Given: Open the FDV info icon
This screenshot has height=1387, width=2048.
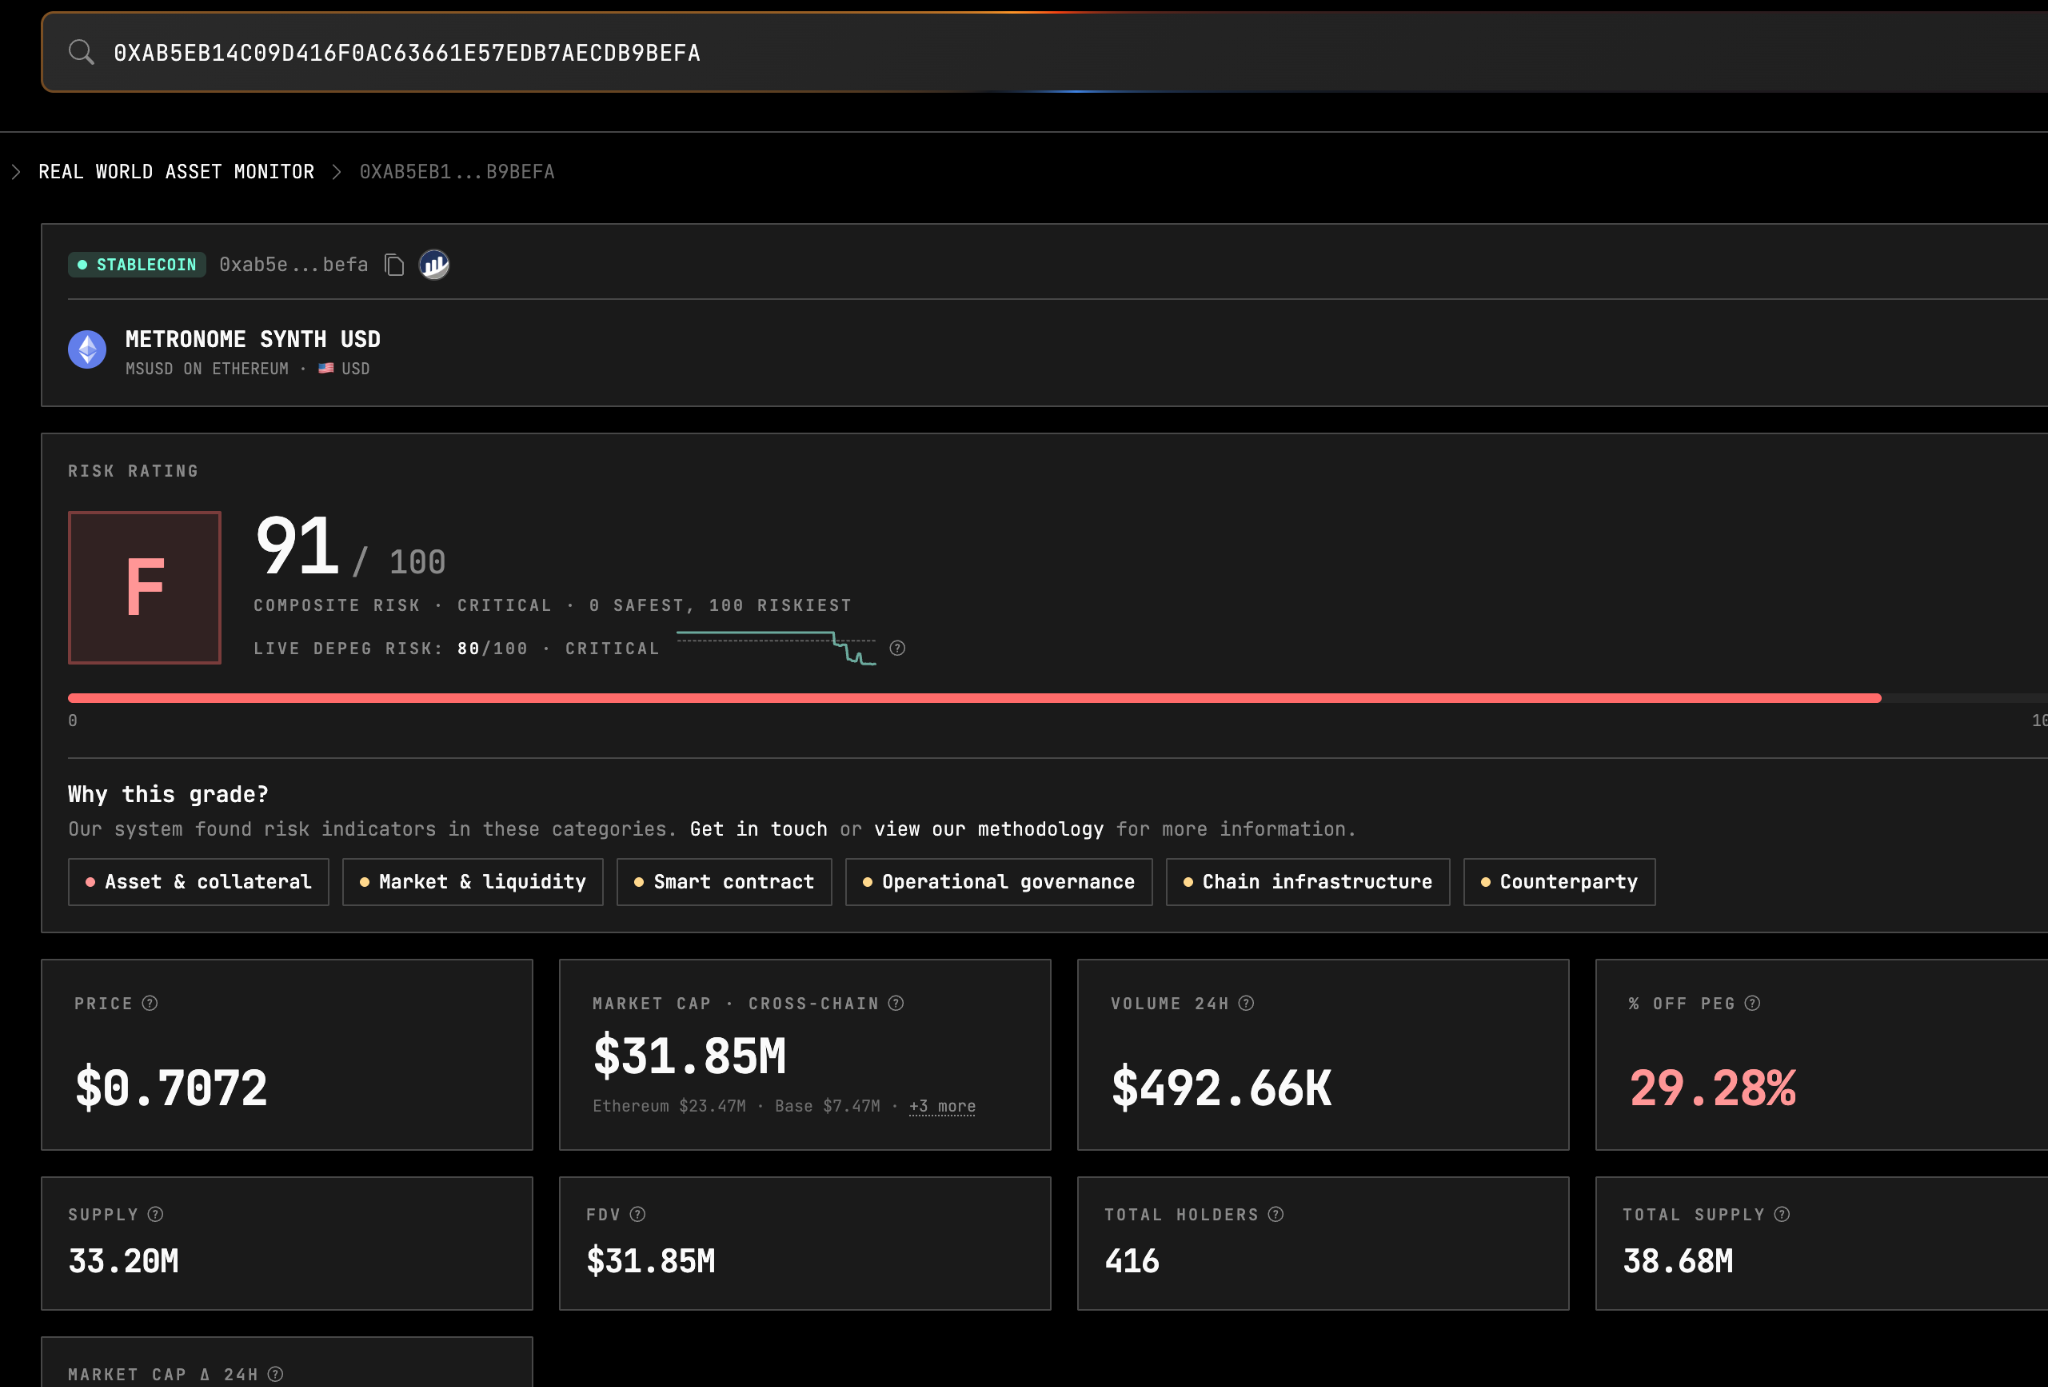Looking at the screenshot, I should [638, 1214].
